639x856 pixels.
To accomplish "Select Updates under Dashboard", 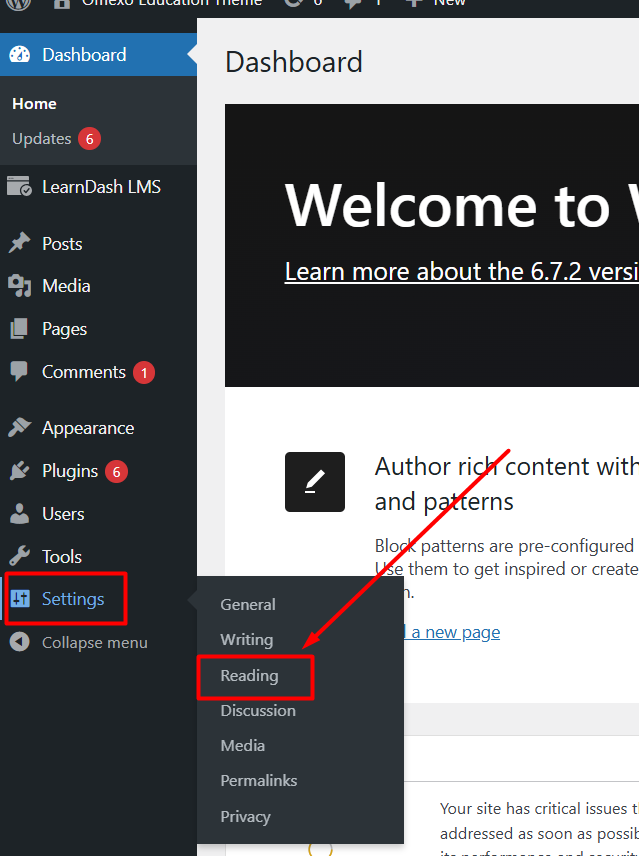I will pyautogui.click(x=41, y=139).
